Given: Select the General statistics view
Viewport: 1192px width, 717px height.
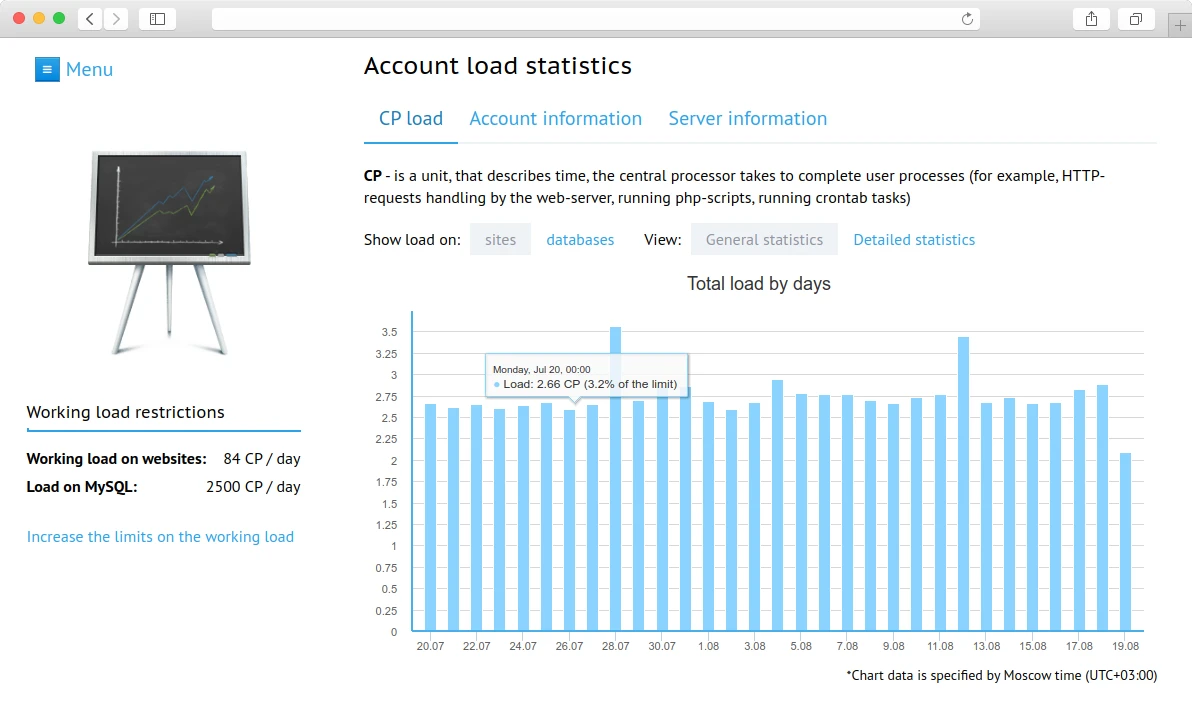Looking at the screenshot, I should (764, 239).
